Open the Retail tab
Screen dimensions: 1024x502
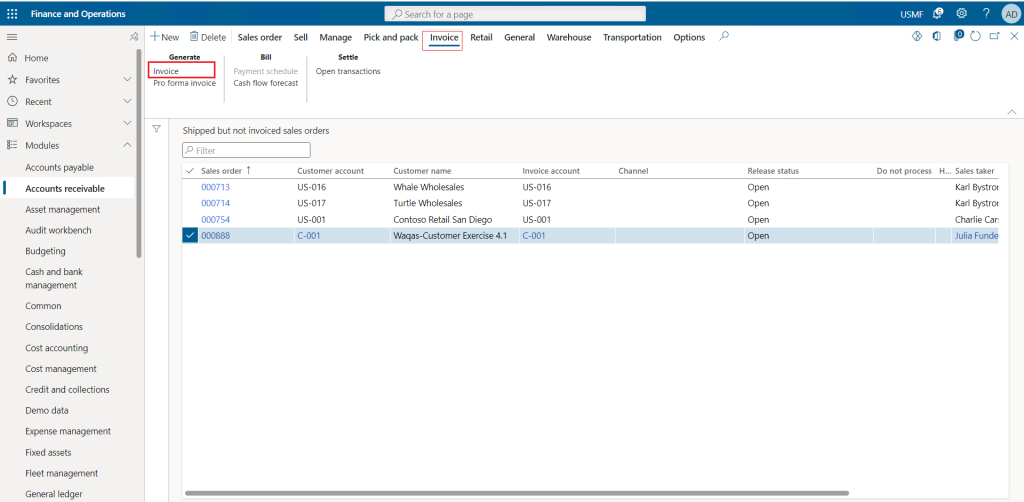click(x=481, y=37)
